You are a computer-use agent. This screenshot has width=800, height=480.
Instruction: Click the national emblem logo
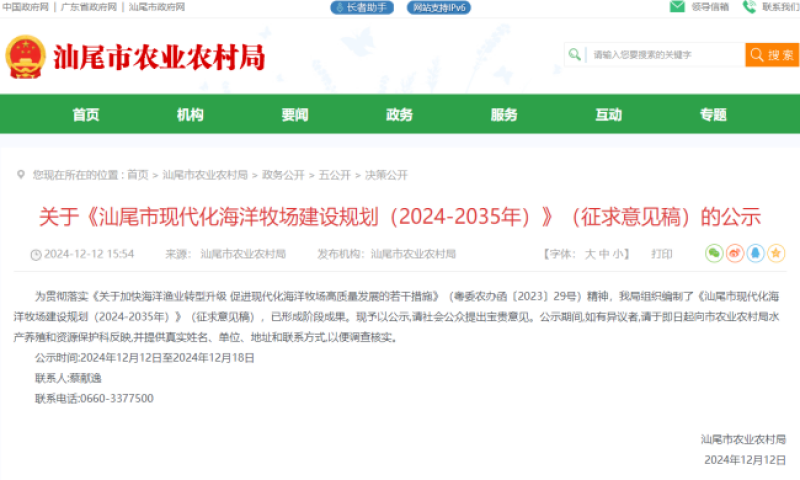pos(26,57)
